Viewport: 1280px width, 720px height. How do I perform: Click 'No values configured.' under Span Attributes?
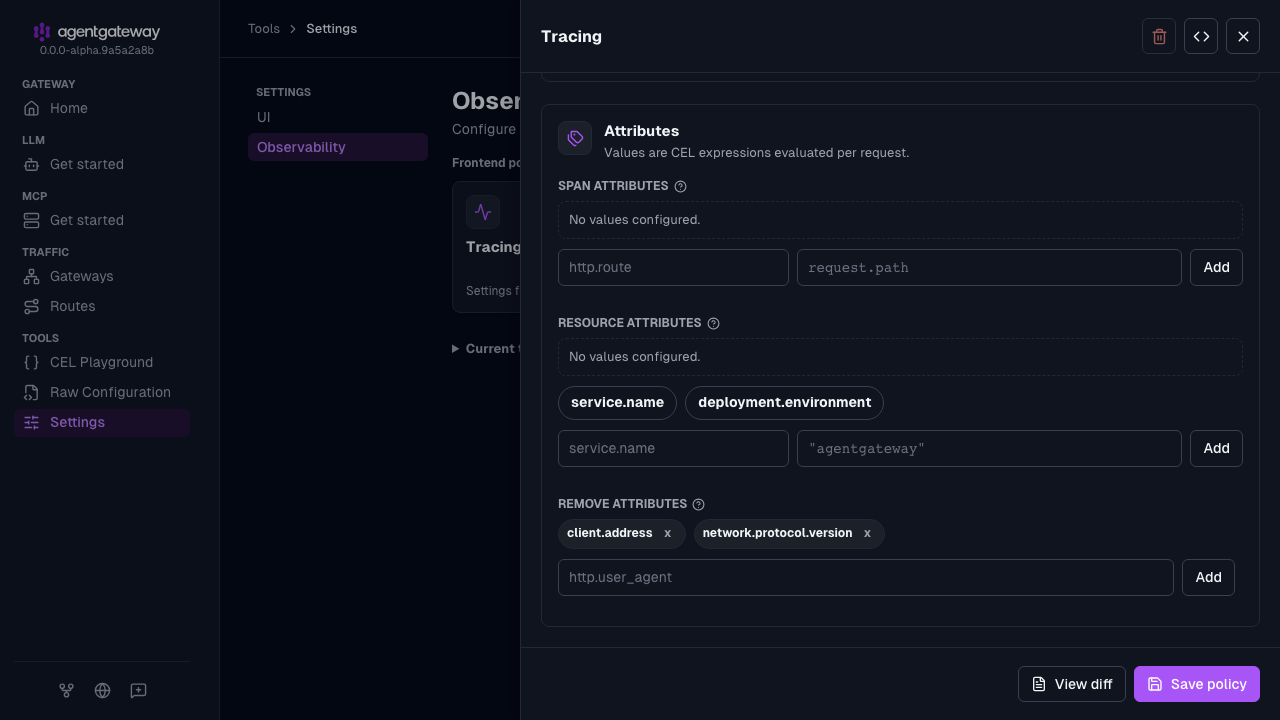point(634,219)
